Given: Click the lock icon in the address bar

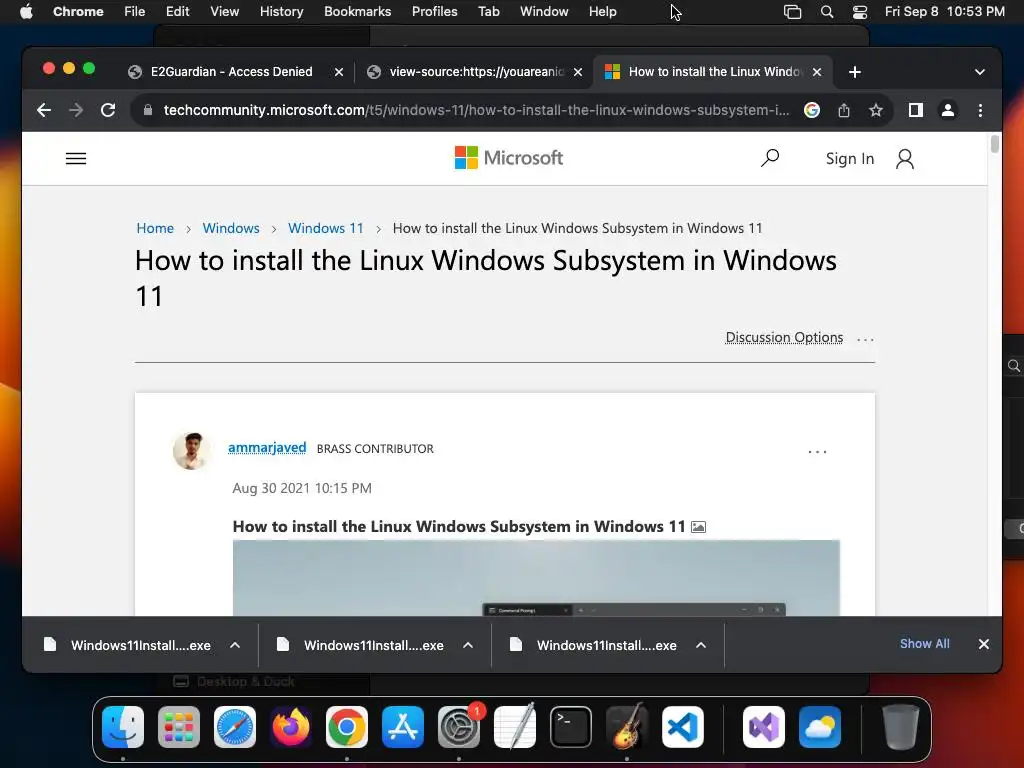Looking at the screenshot, I should pyautogui.click(x=148, y=110).
